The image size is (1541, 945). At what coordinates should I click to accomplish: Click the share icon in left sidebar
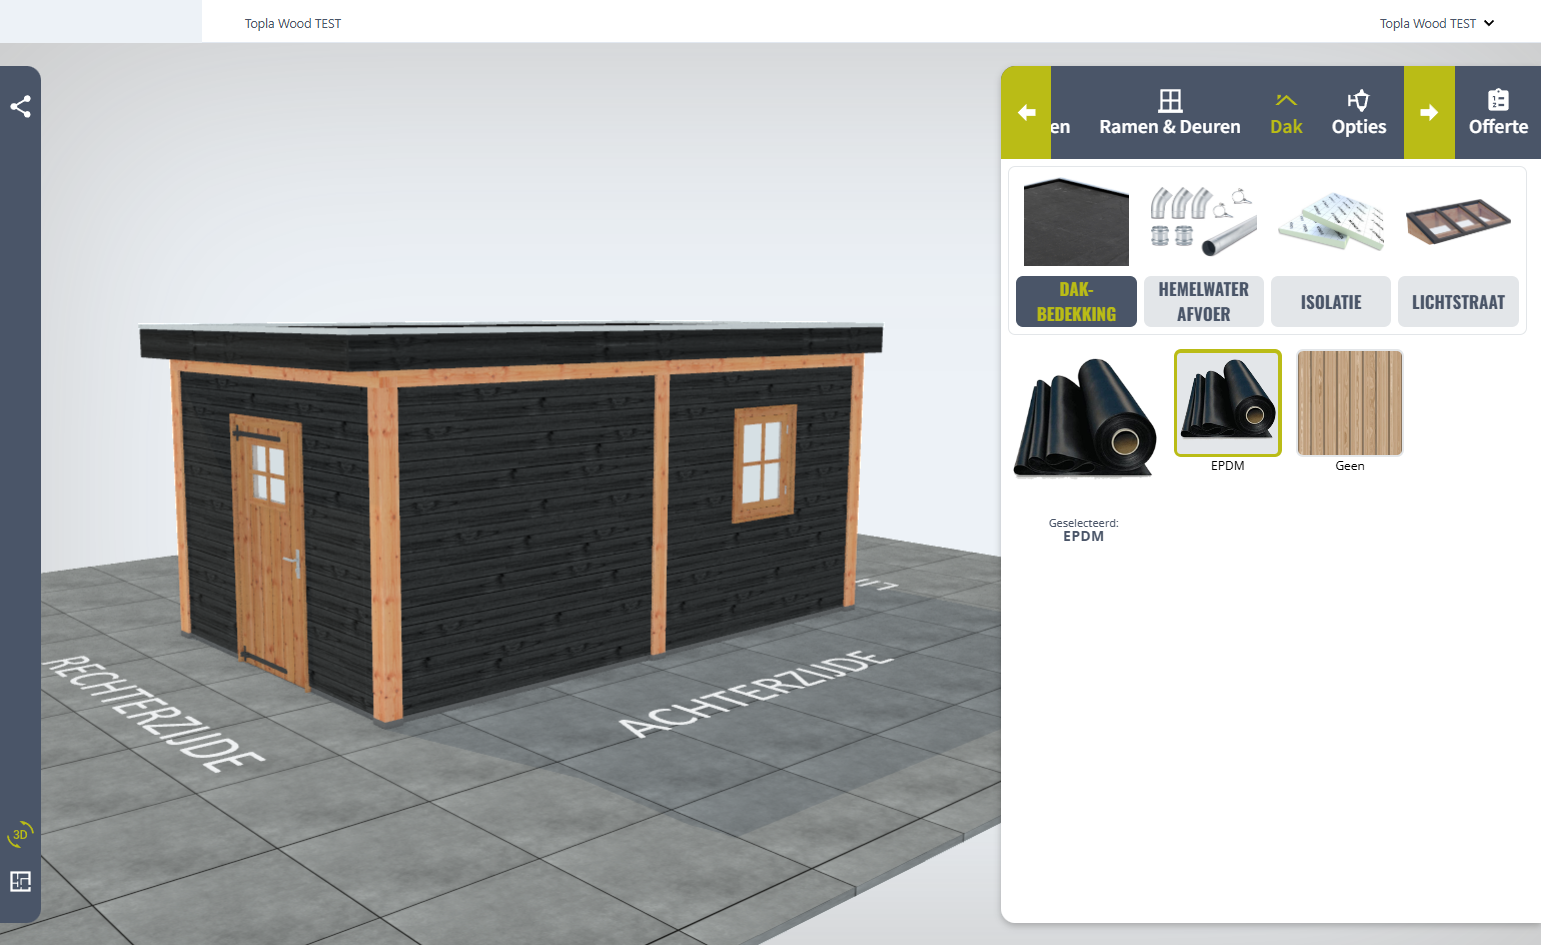coord(20,106)
